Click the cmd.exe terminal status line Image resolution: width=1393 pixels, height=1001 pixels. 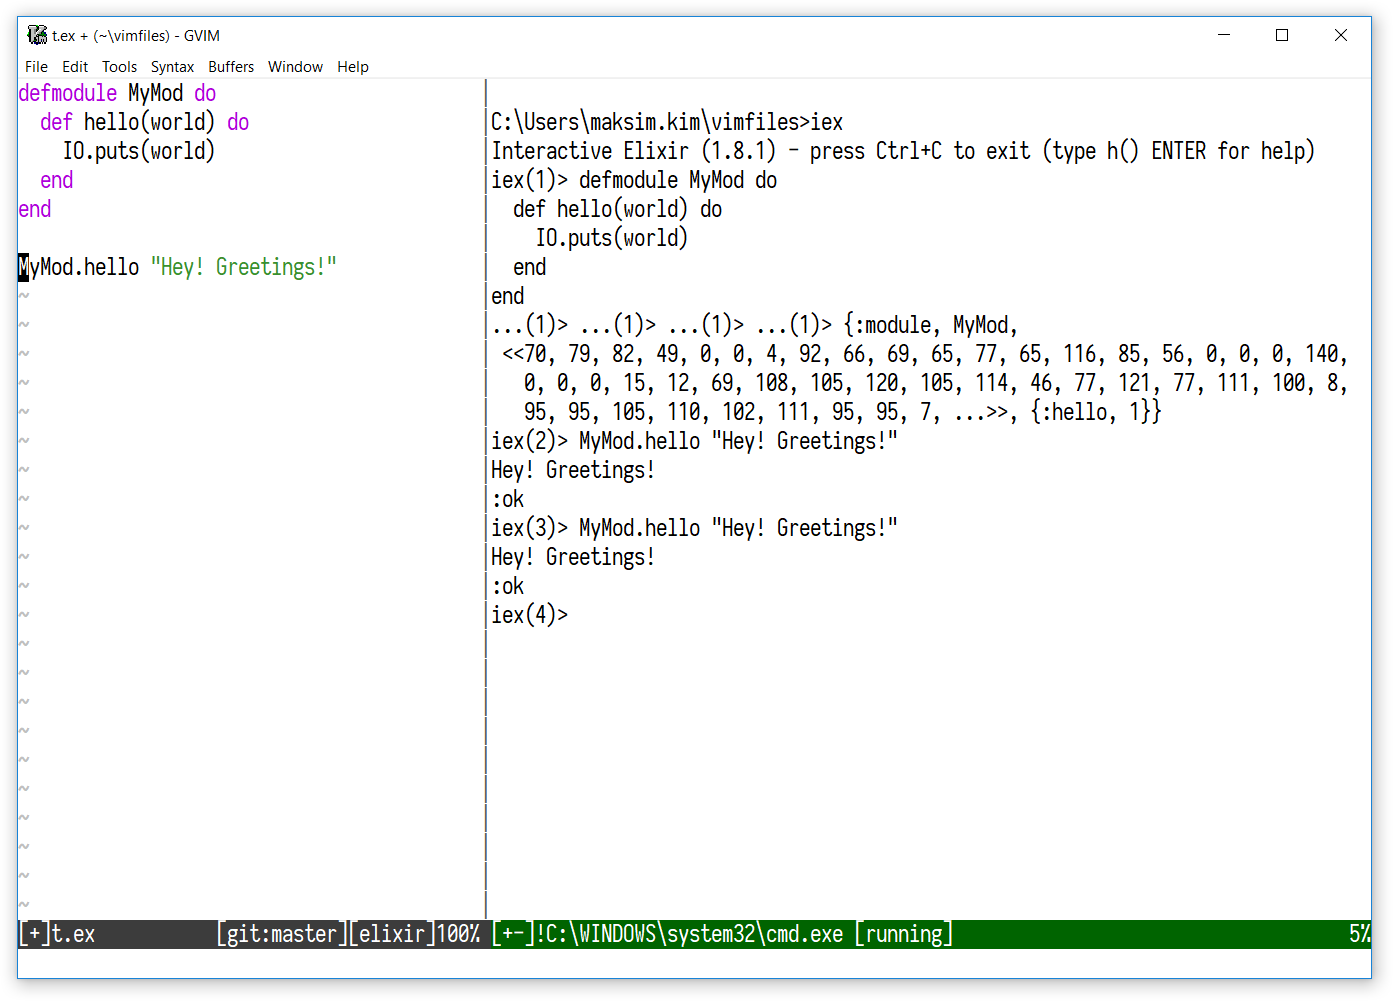929,934
